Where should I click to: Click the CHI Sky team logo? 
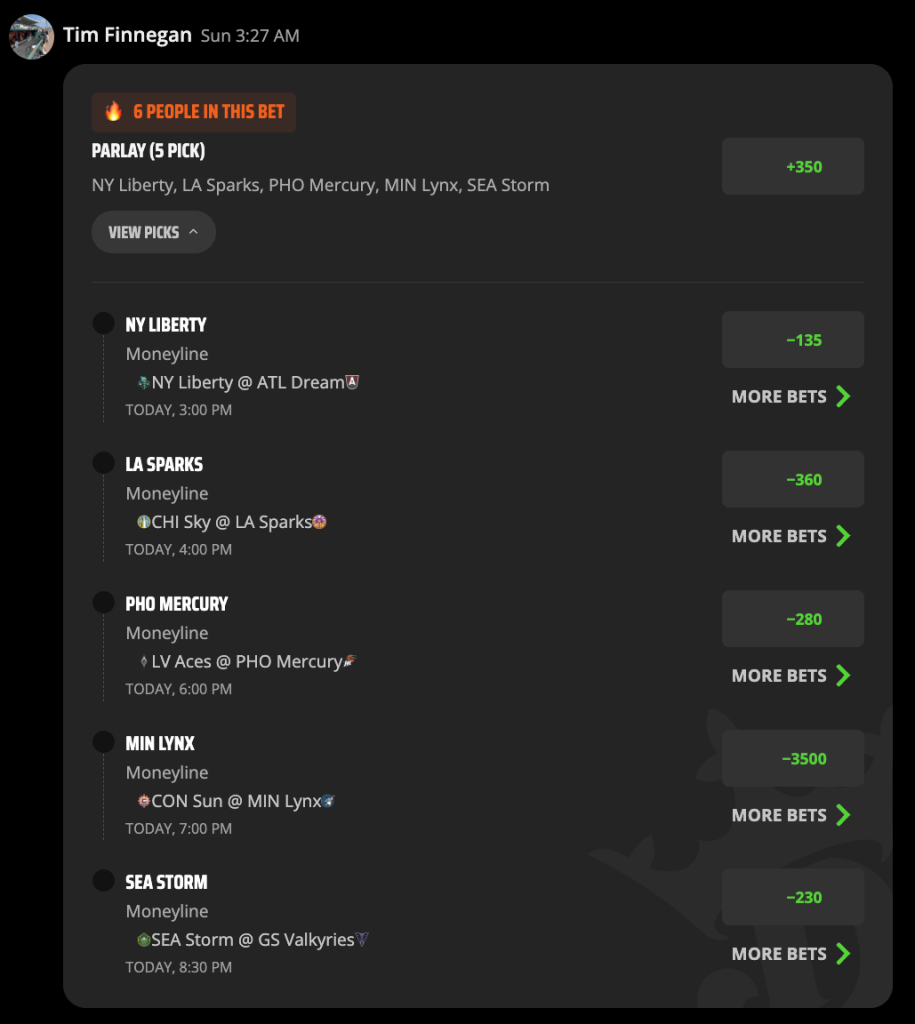(144, 522)
